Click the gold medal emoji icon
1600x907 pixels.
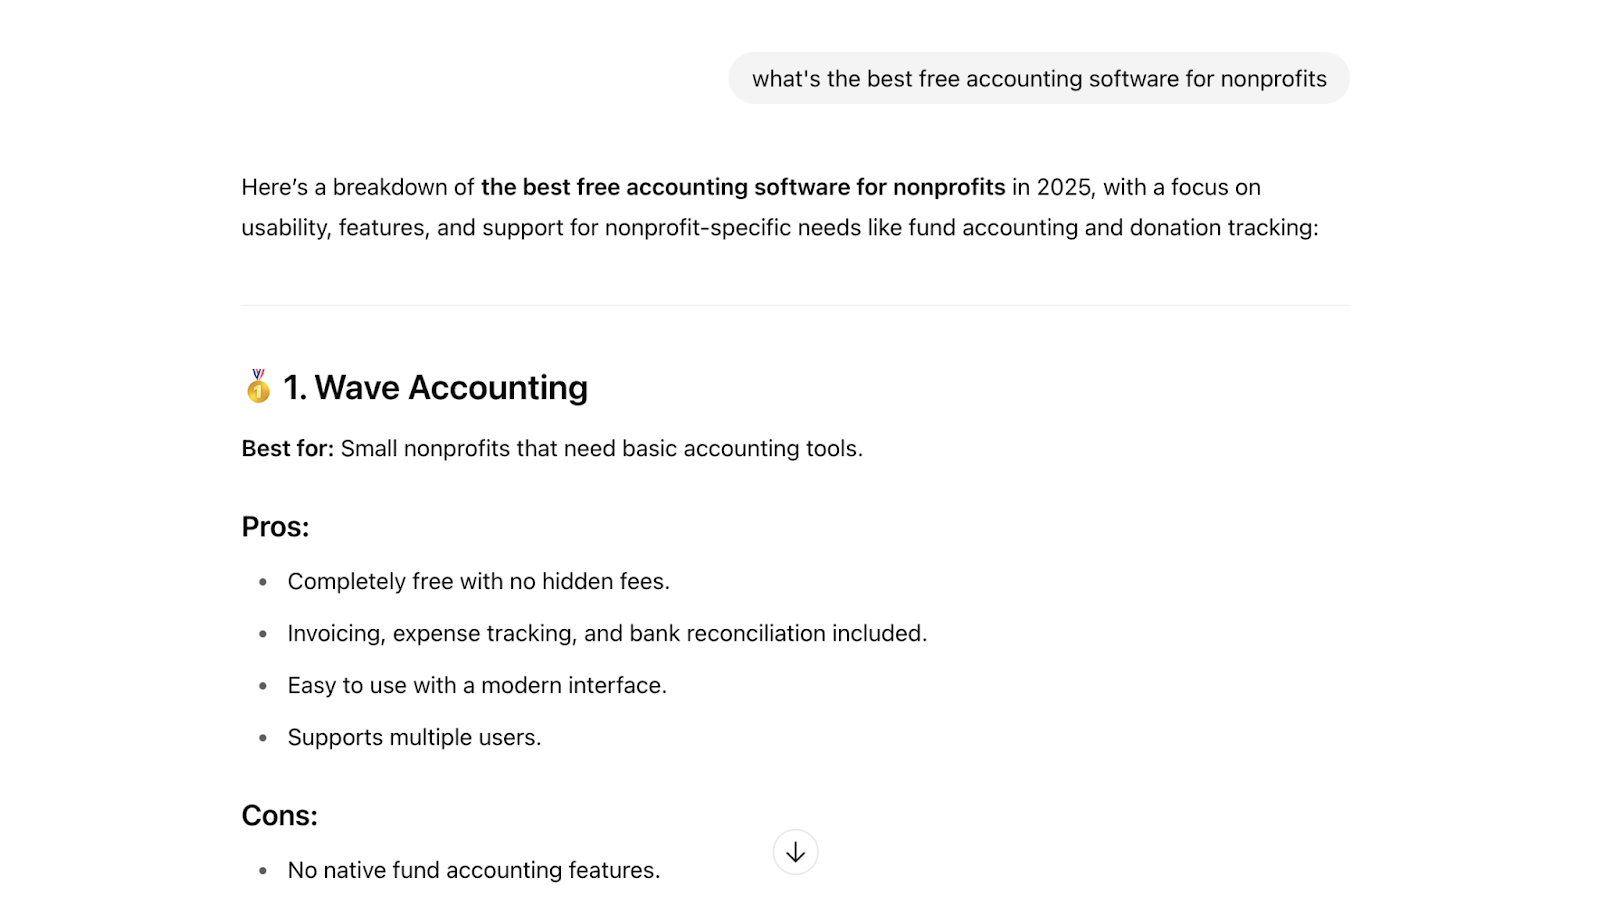[x=258, y=386]
